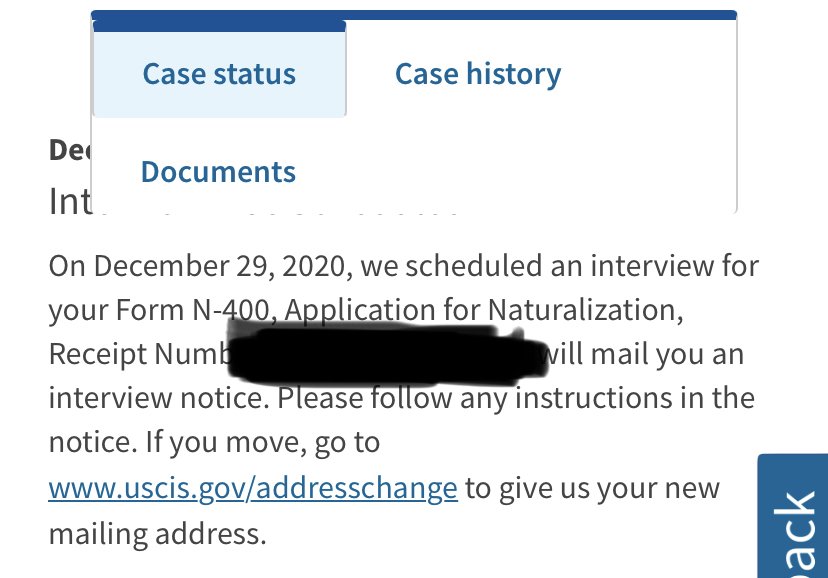Click the dark blue bar above the tabs
The width and height of the screenshot is (828, 578).
point(414,15)
